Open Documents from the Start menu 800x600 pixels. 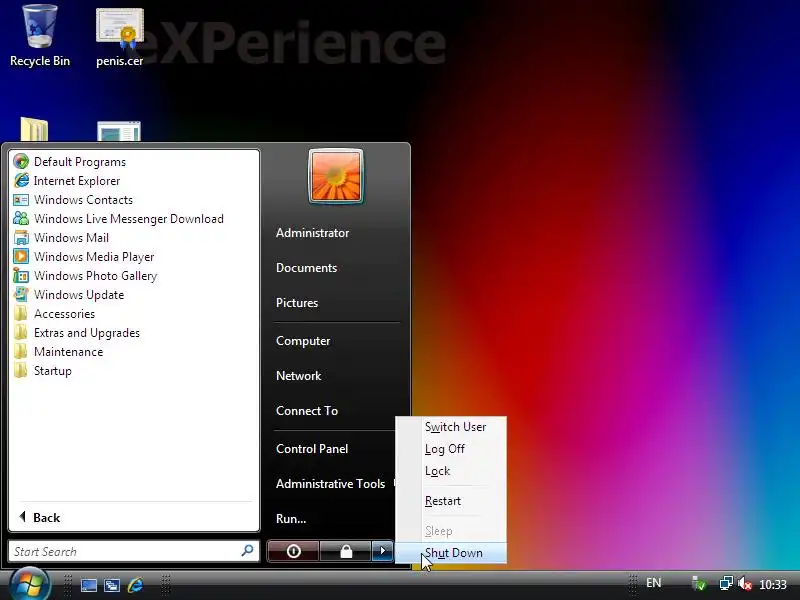pos(307,268)
